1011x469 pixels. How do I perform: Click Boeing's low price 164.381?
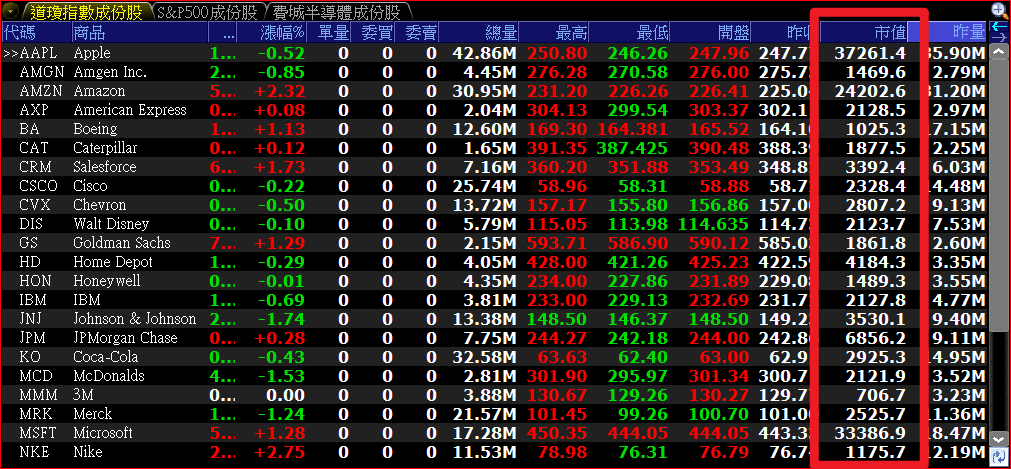click(x=633, y=129)
